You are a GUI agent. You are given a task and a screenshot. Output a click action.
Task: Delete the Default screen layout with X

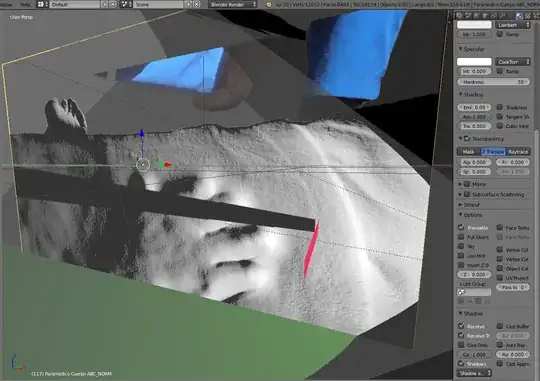coord(113,4)
